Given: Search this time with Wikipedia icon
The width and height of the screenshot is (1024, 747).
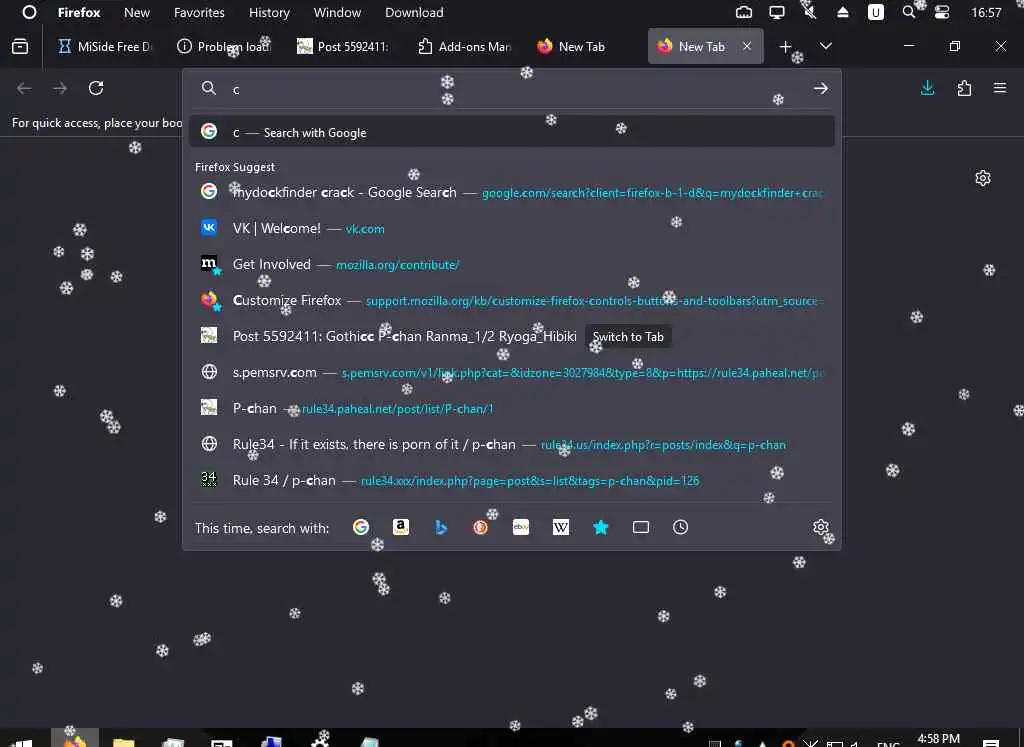Looking at the screenshot, I should pos(561,527).
